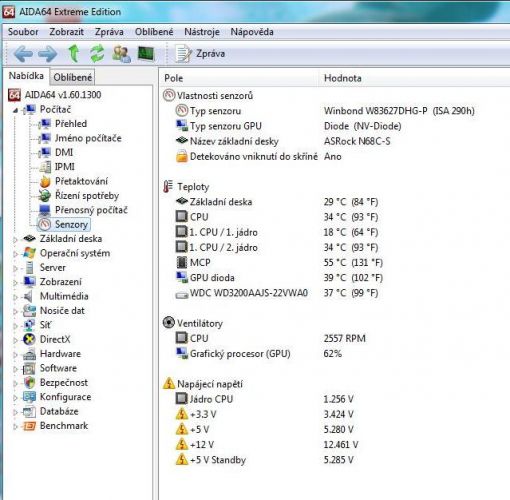Screen dimensions: 510x500
Task: Expand the Server tree node
Action: click(x=15, y=268)
